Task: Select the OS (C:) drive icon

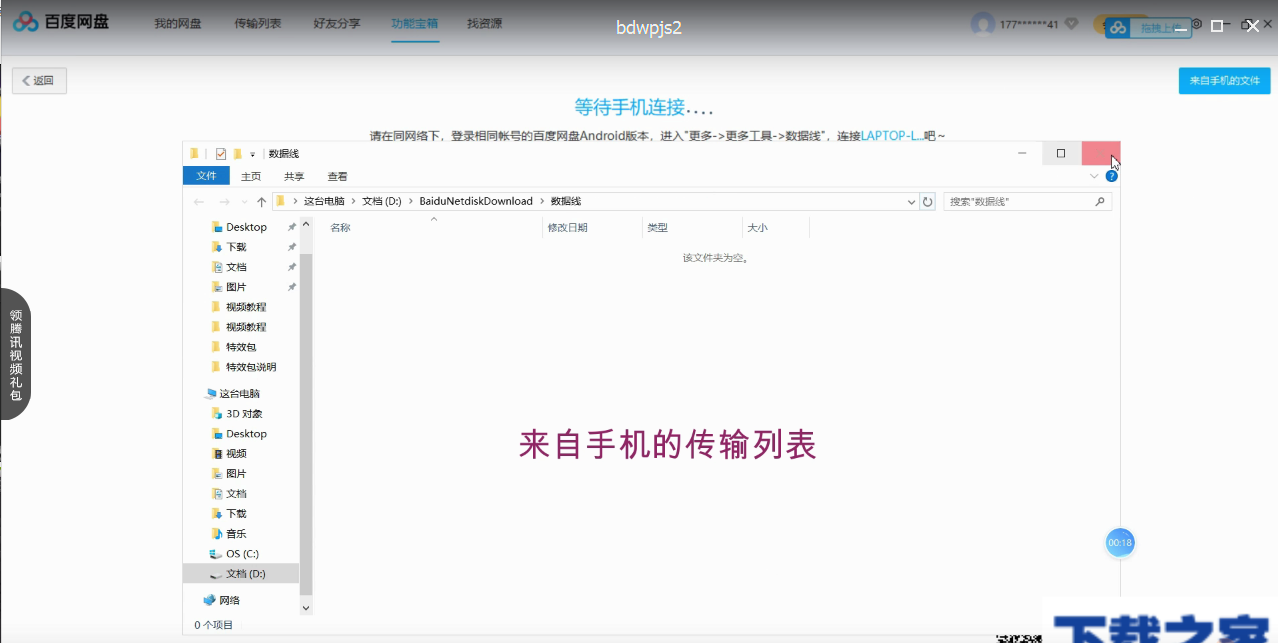Action: point(217,553)
